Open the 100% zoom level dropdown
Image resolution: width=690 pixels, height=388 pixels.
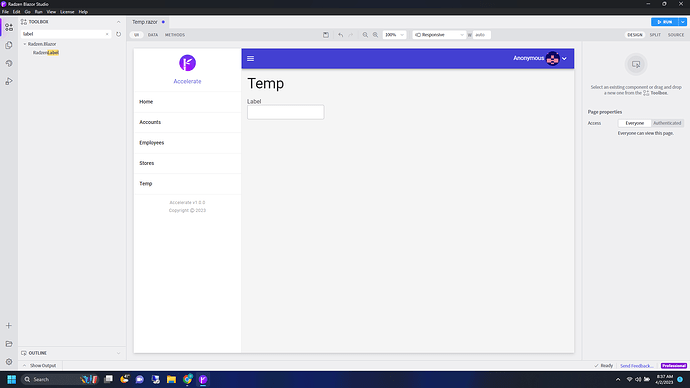pos(394,35)
